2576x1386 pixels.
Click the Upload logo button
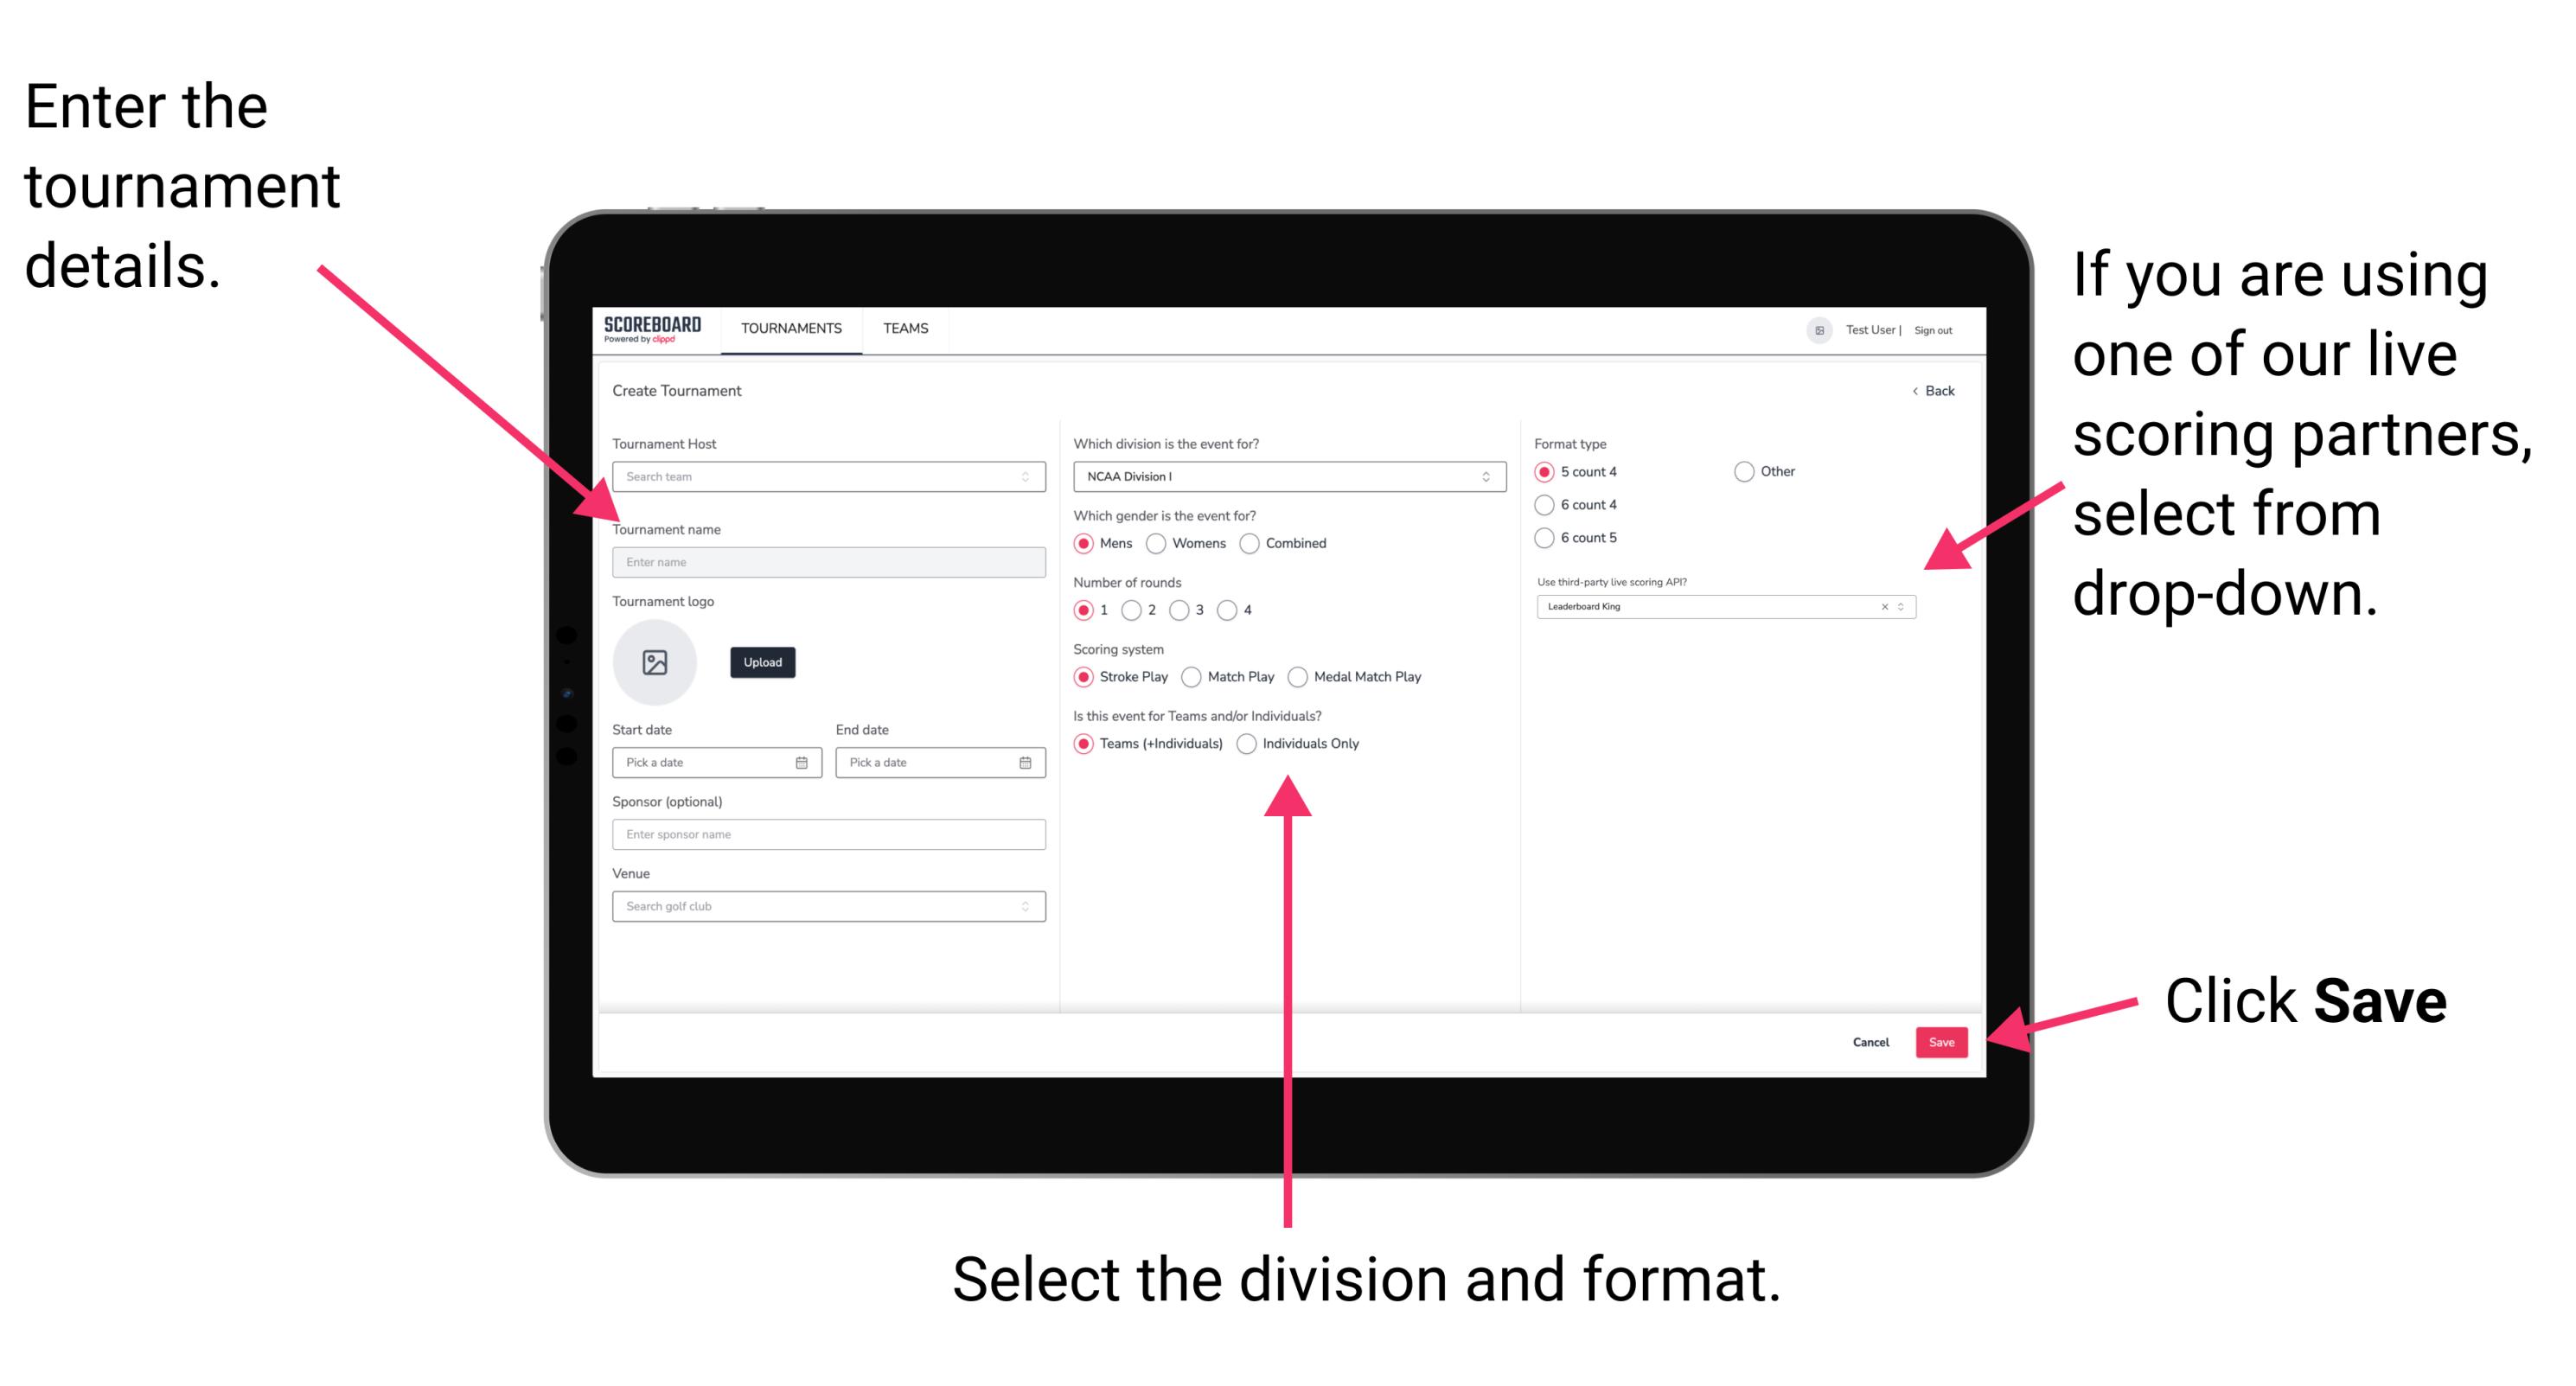[763, 662]
